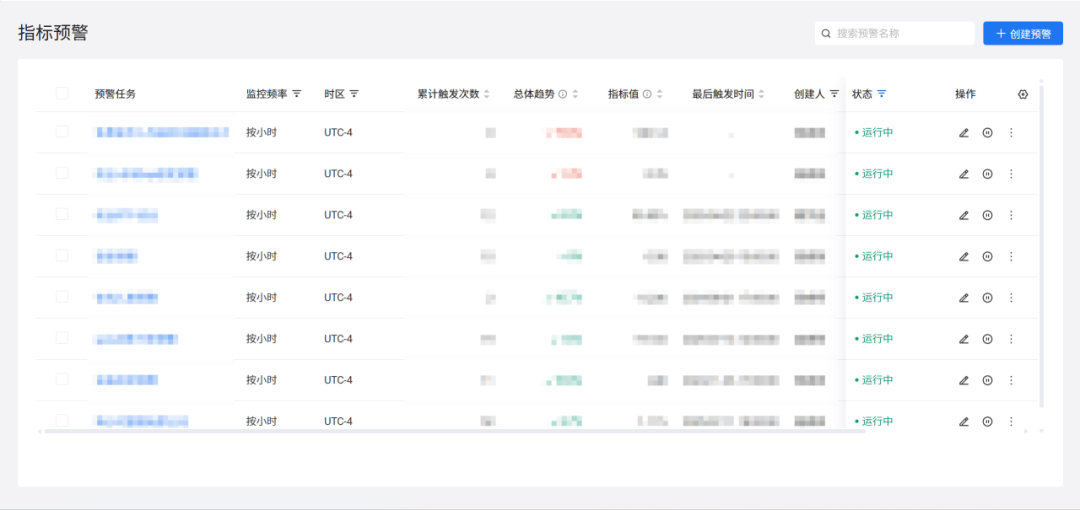Open the more options dots in third row
This screenshot has height=510, width=1080.
[x=1011, y=216]
